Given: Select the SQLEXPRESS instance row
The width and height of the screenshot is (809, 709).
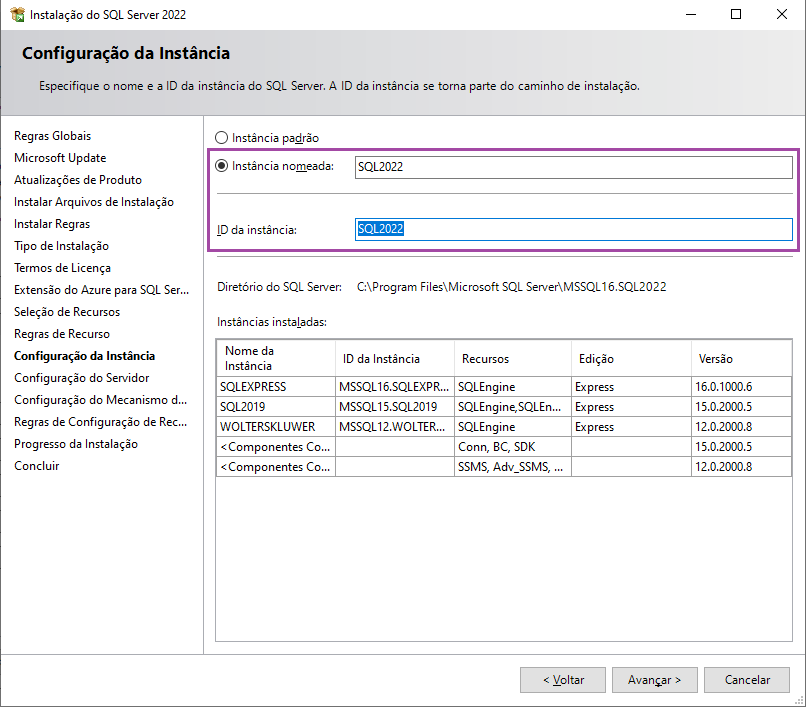Looking at the screenshot, I should click(504, 386).
